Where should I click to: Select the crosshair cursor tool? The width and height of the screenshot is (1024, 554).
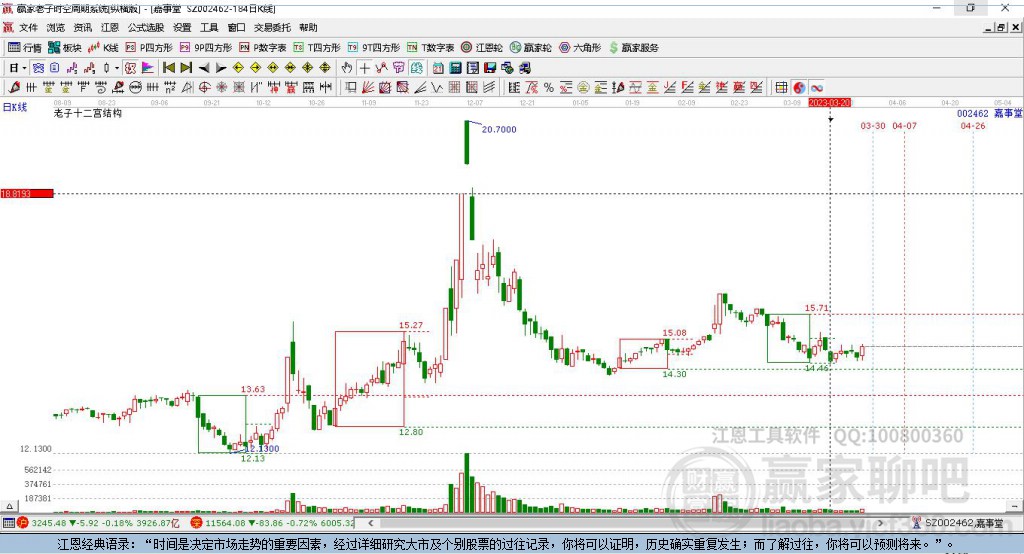[x=364, y=68]
